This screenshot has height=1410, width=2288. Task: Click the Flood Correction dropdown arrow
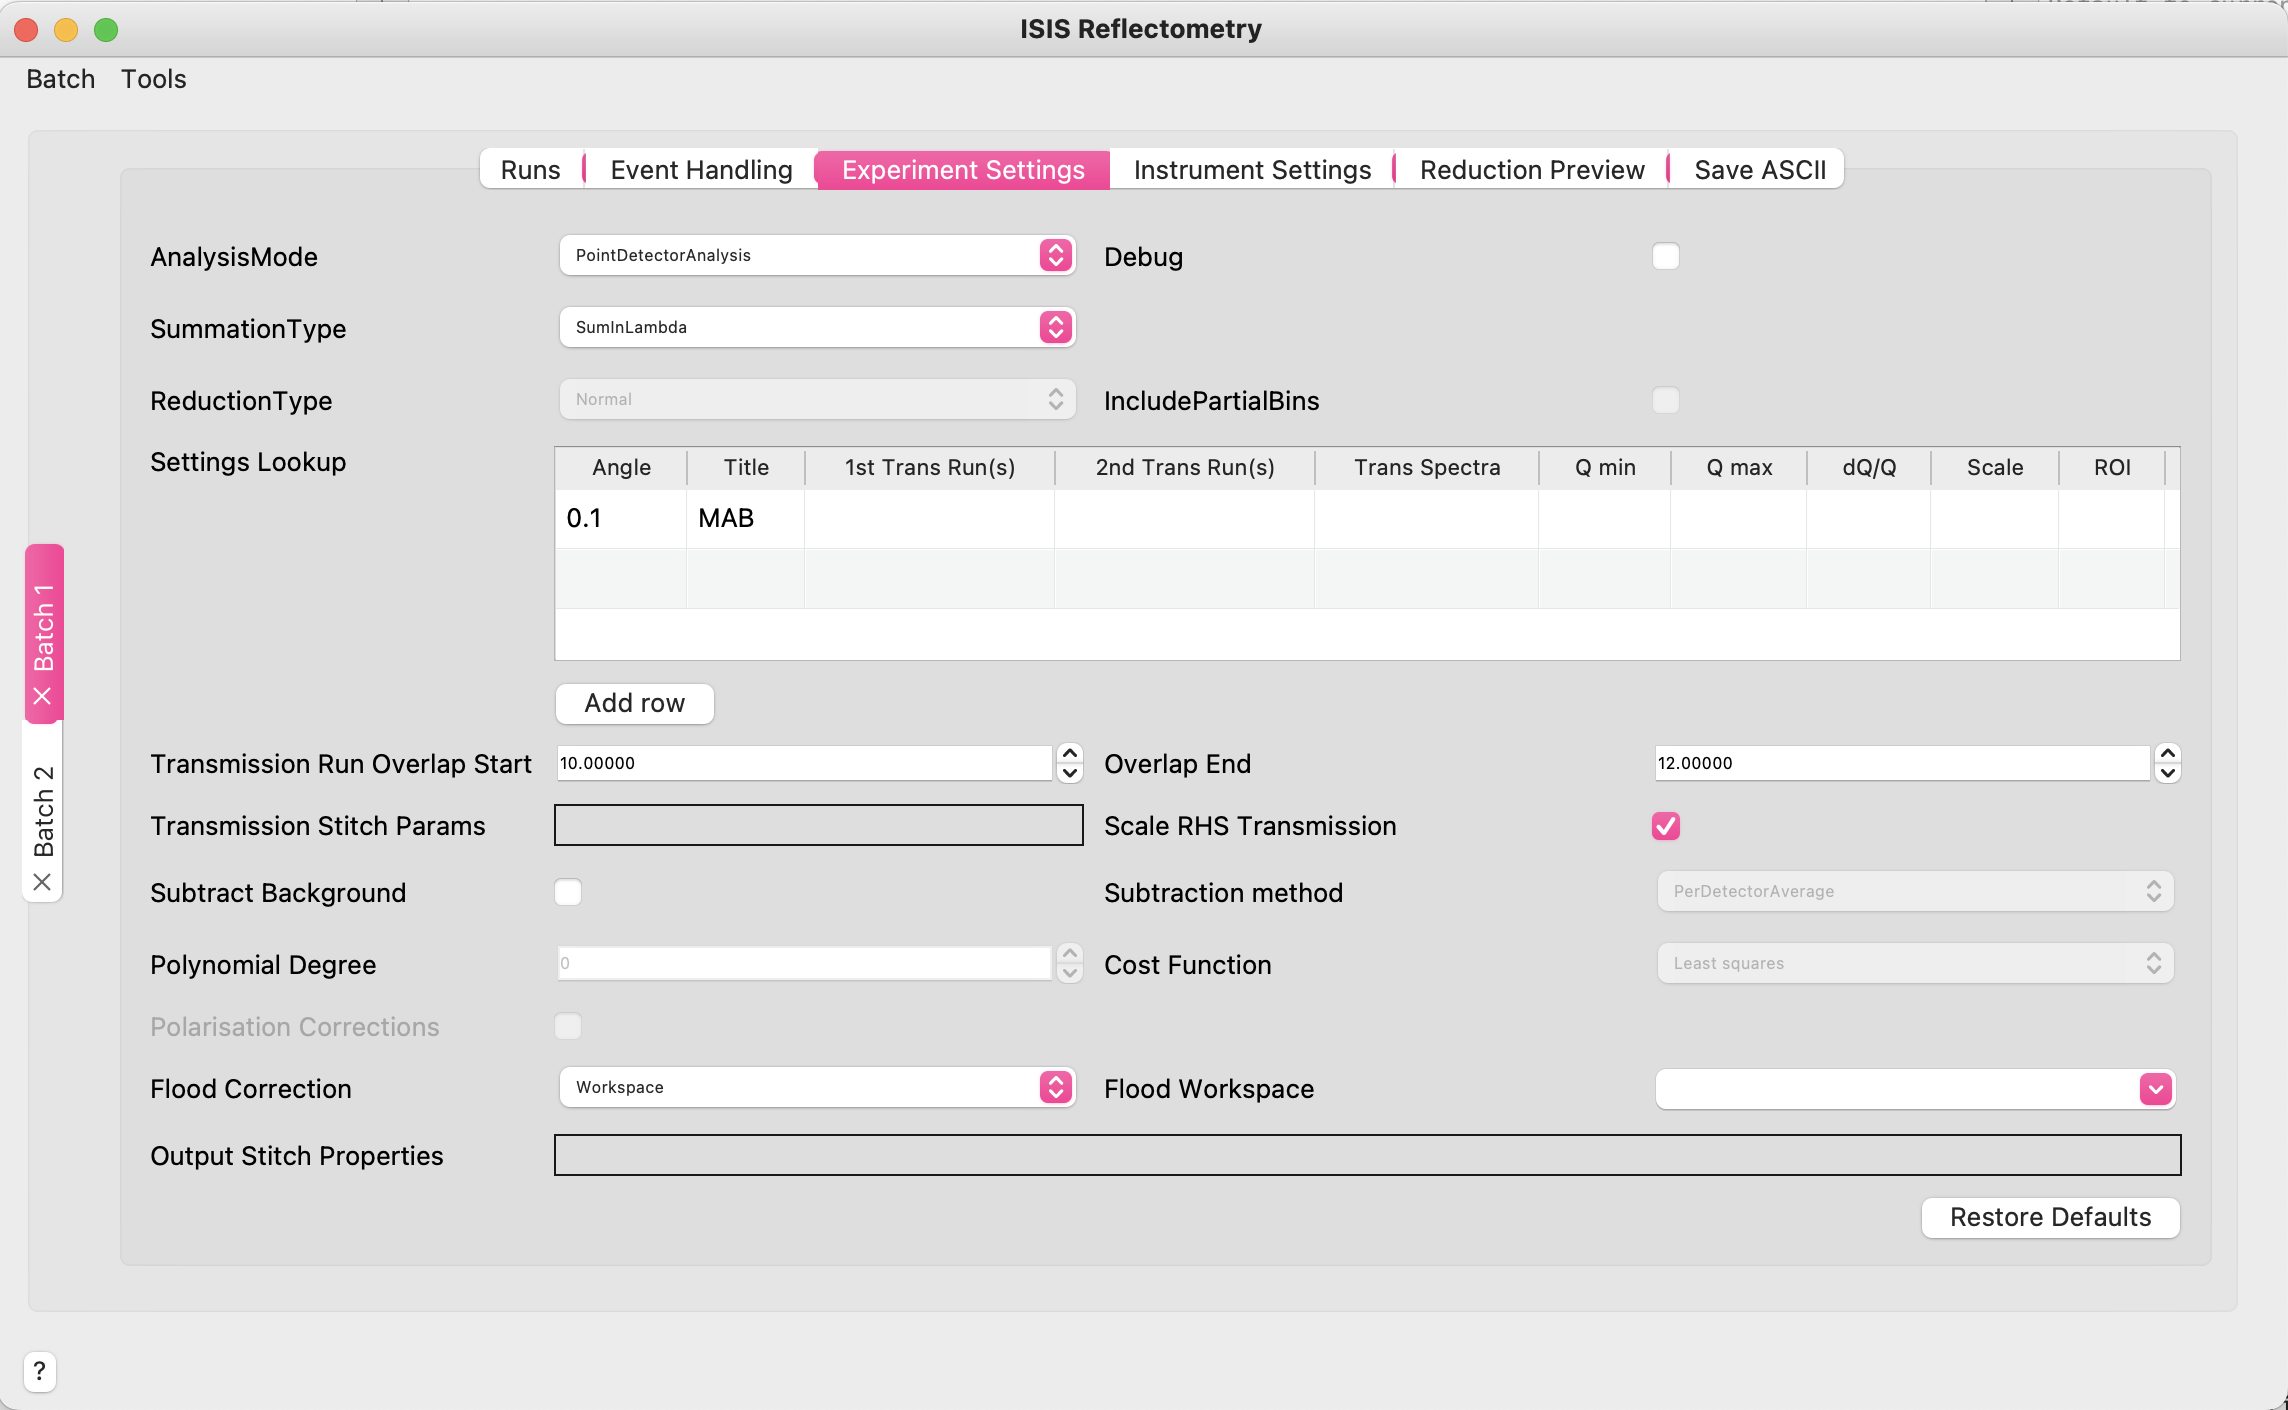(x=1057, y=1088)
